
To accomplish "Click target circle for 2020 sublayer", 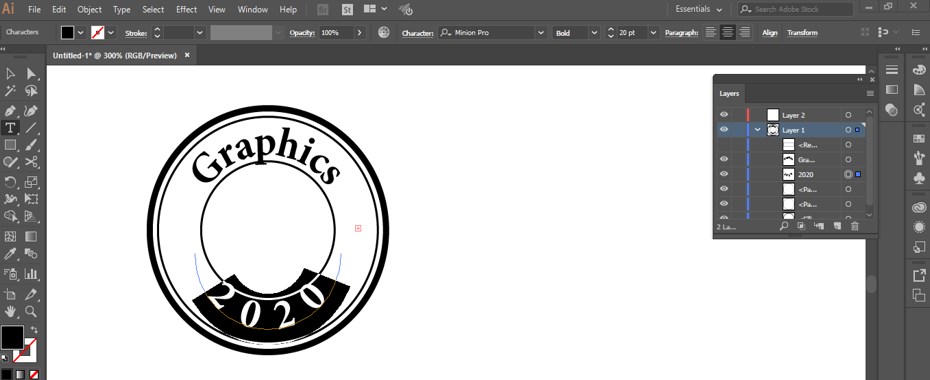I will [x=848, y=174].
